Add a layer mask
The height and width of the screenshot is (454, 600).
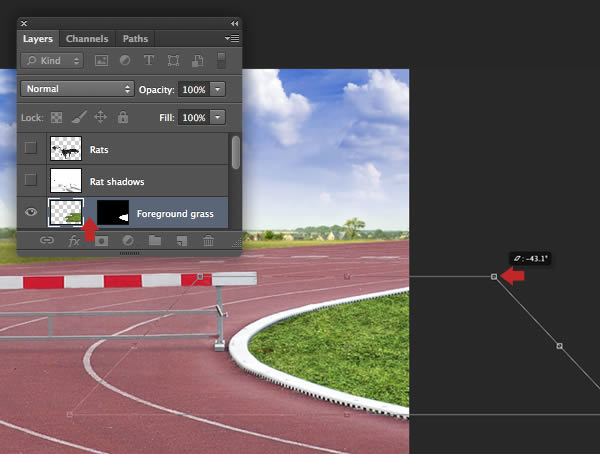[101, 241]
